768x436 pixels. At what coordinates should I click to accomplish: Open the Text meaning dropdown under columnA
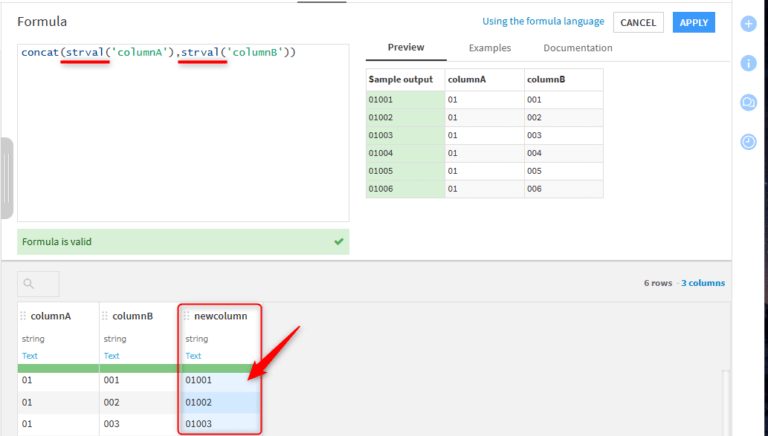click(x=29, y=356)
